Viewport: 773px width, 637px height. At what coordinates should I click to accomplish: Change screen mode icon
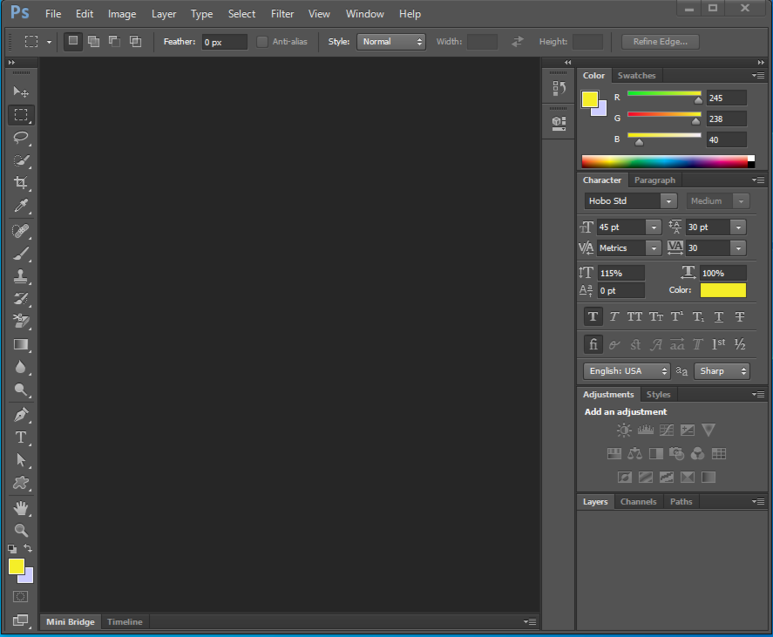click(x=20, y=620)
